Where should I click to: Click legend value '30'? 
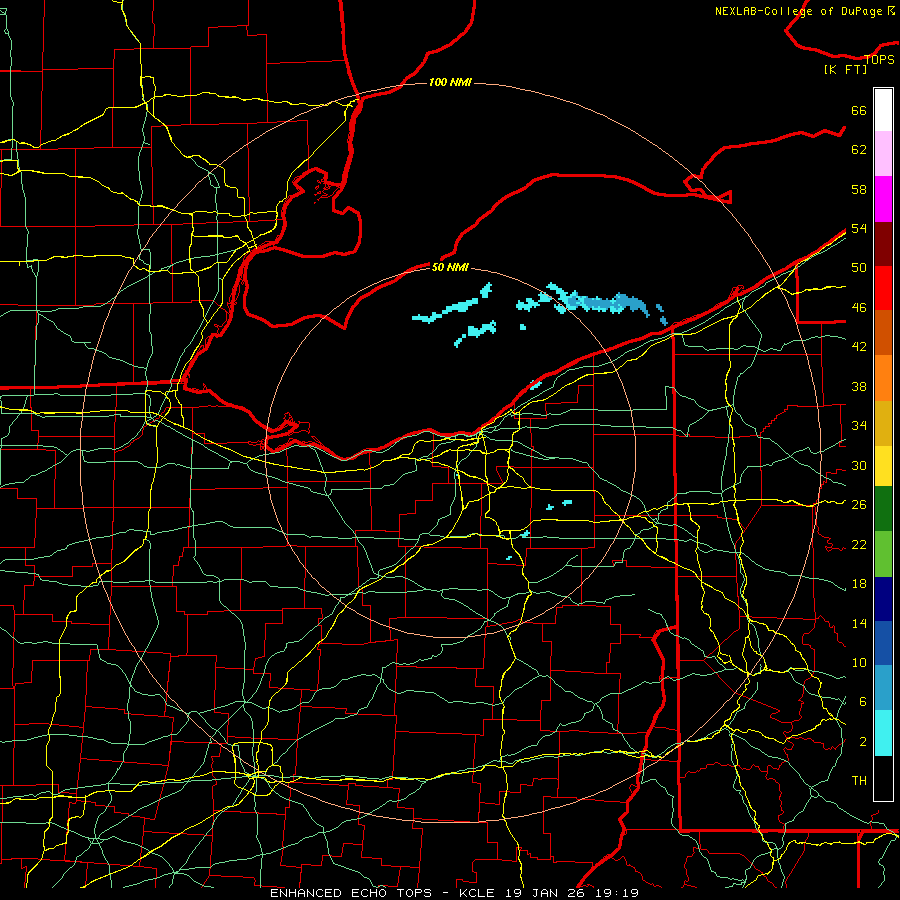(x=859, y=465)
